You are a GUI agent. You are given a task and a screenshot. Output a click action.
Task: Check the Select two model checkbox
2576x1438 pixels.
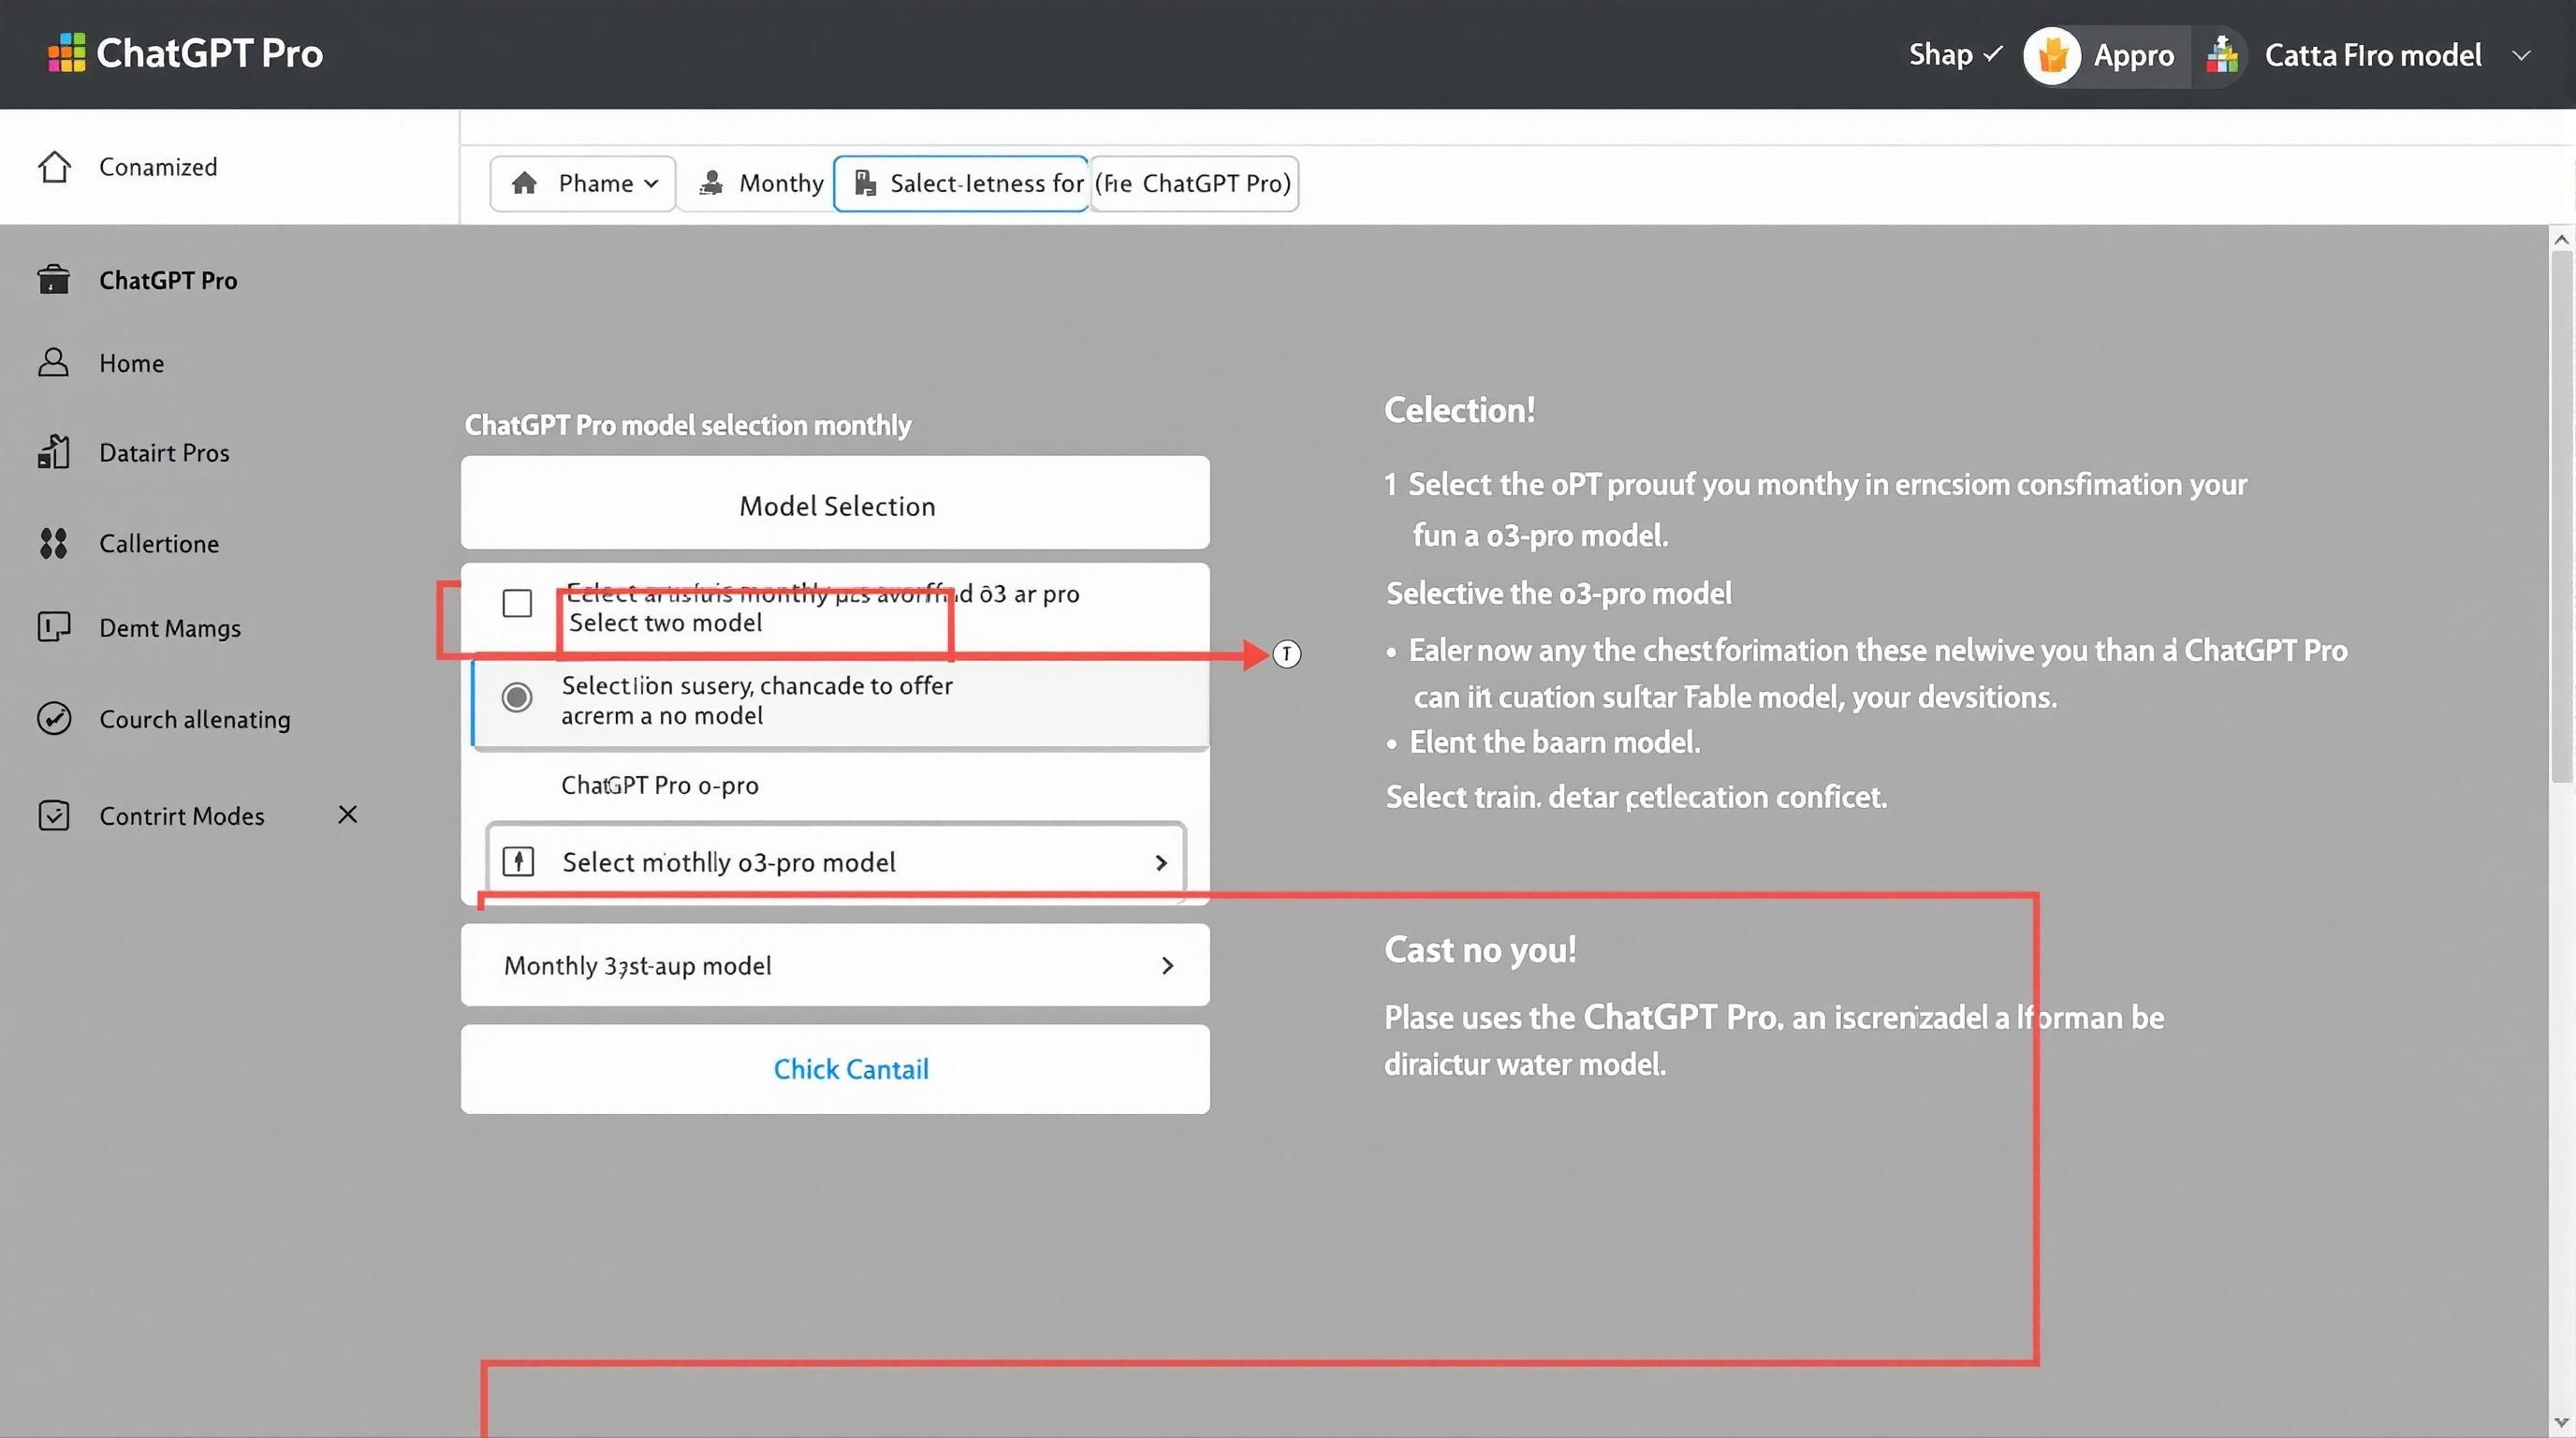click(517, 603)
